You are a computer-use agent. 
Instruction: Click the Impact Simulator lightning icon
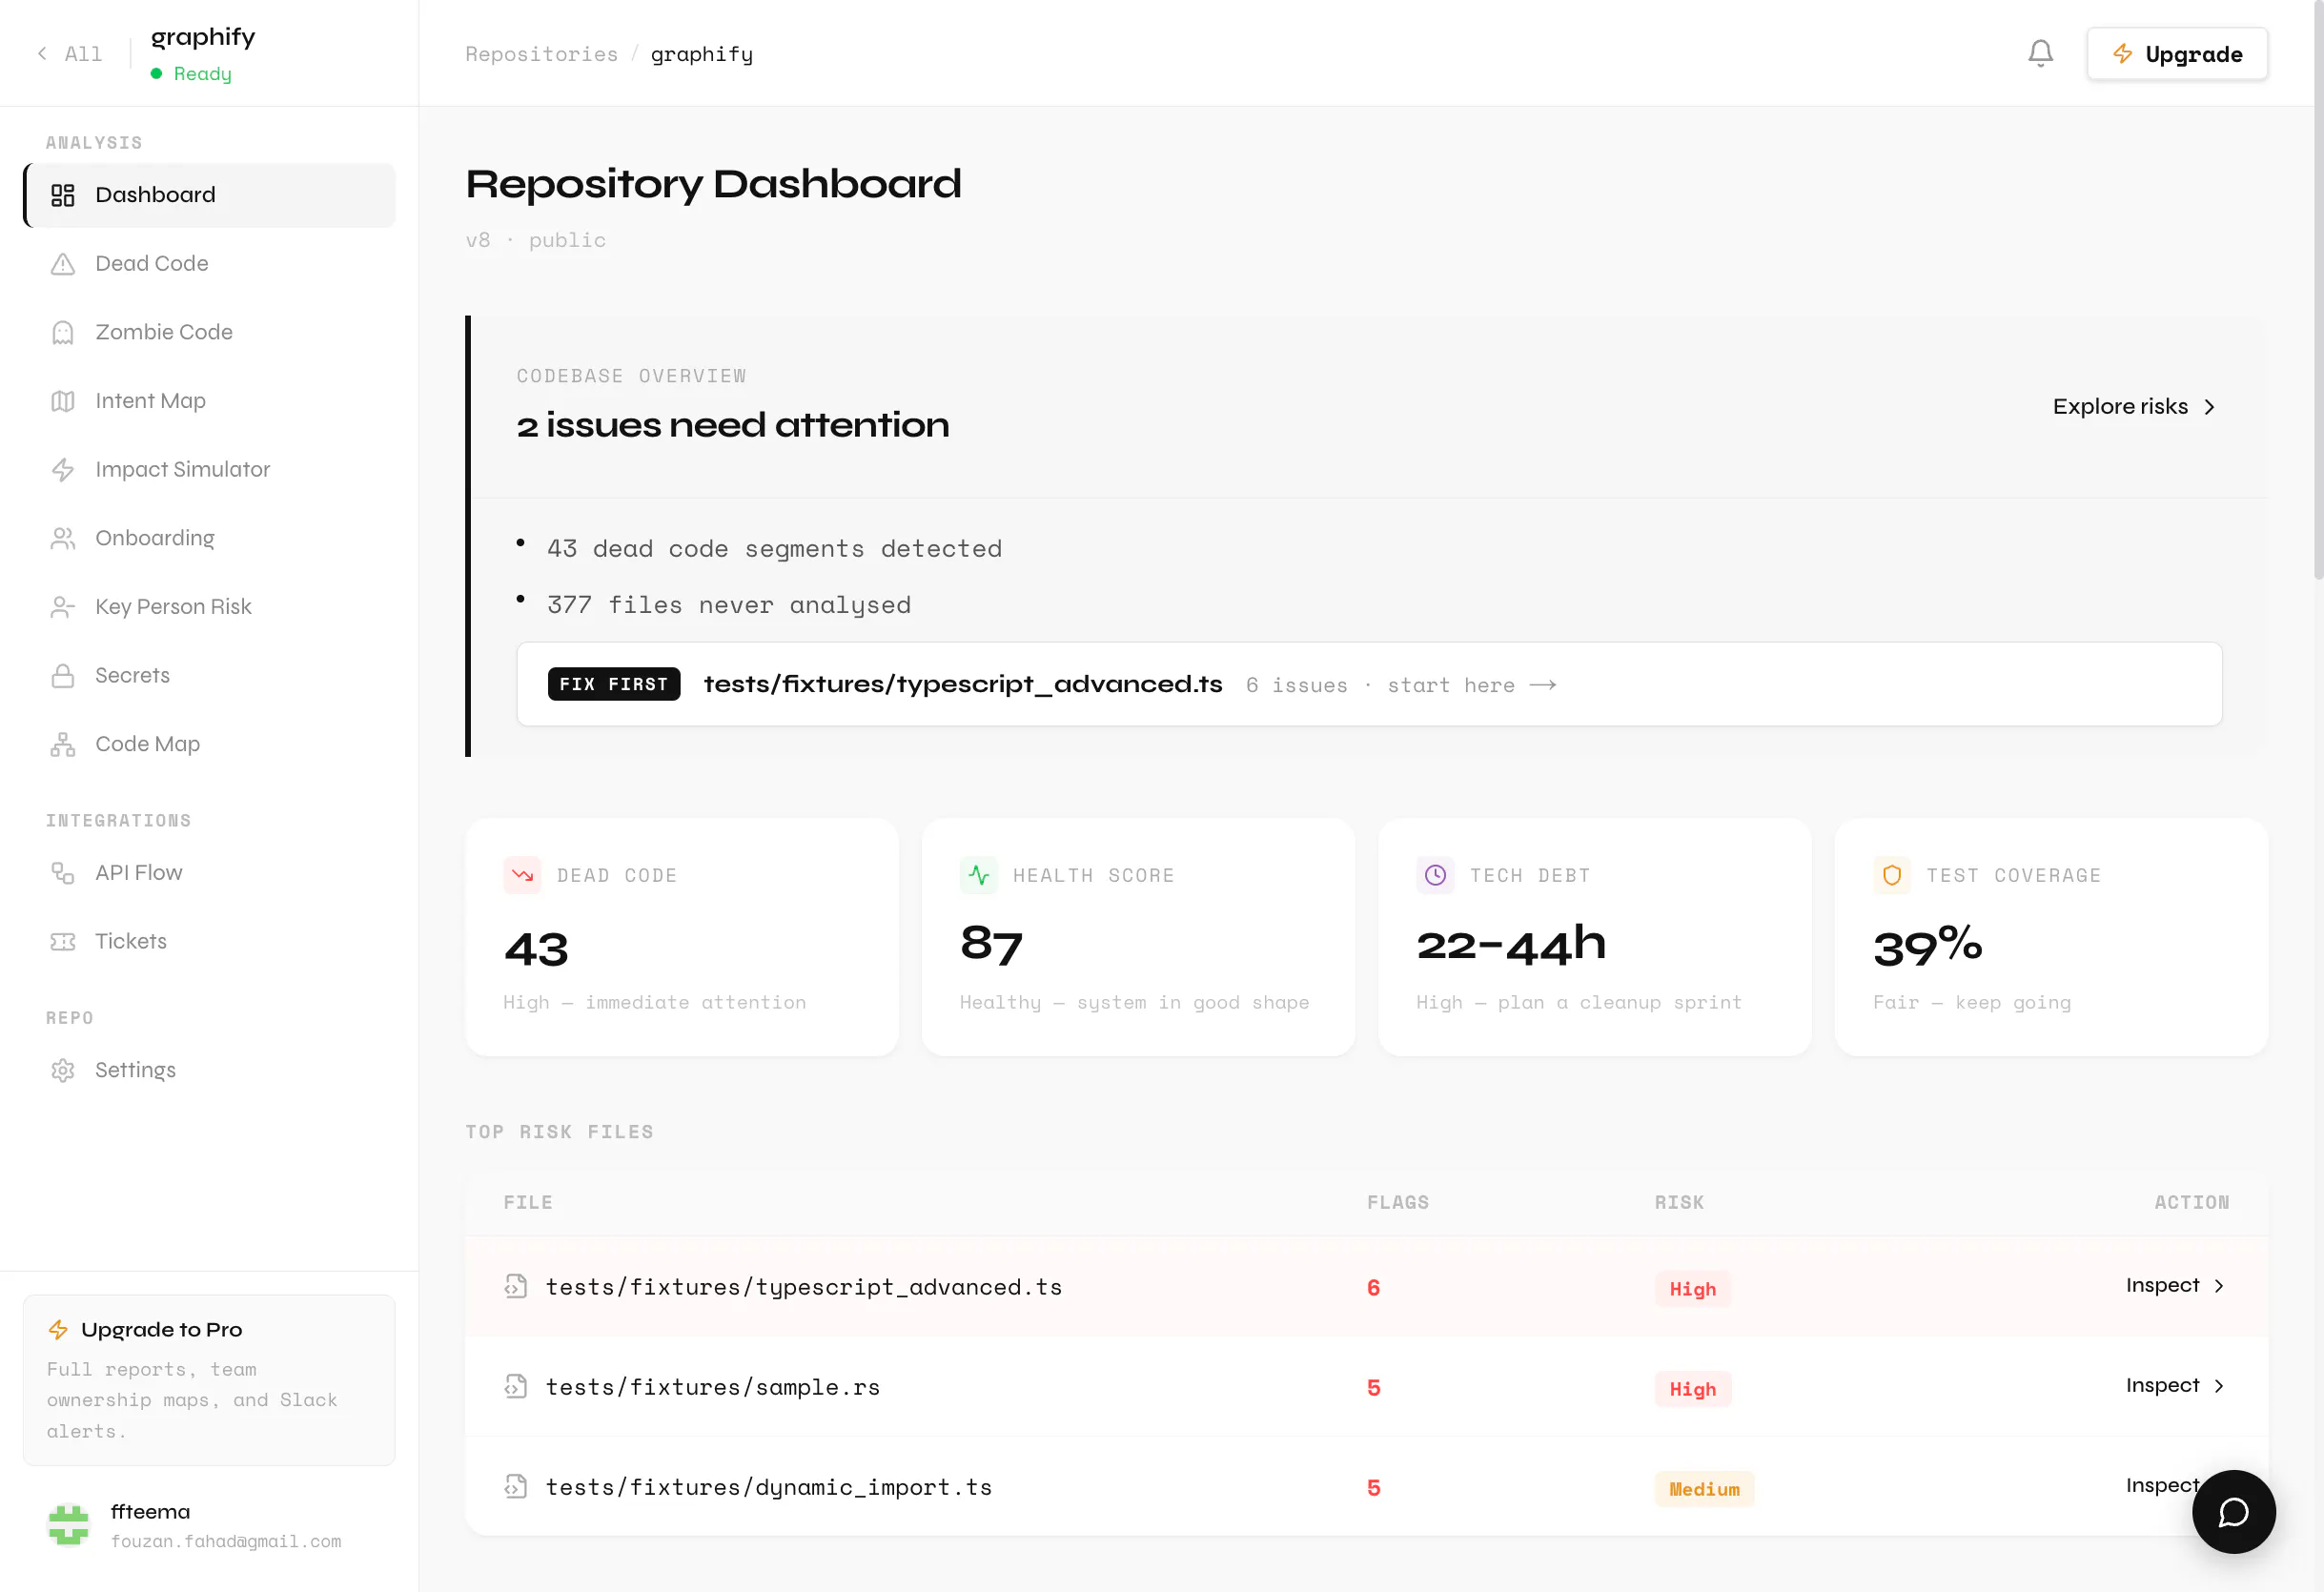63,470
